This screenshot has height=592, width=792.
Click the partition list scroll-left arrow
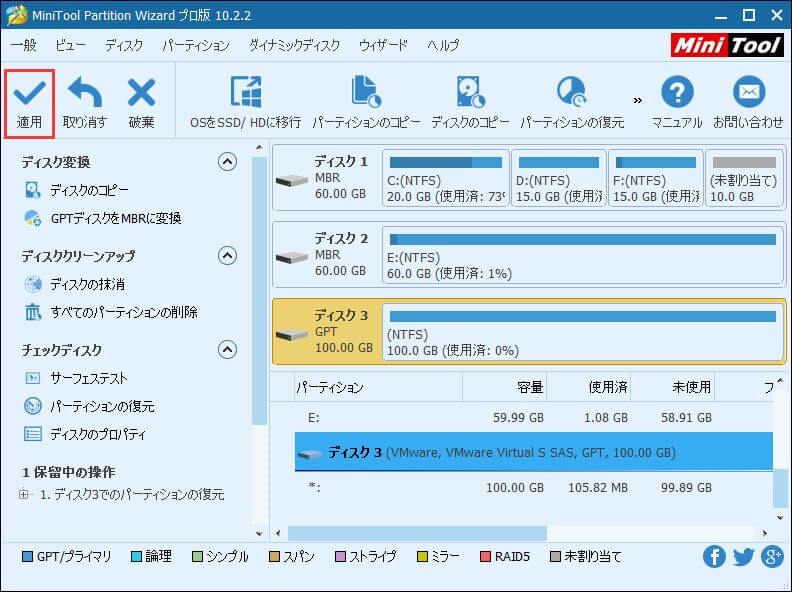(278, 533)
